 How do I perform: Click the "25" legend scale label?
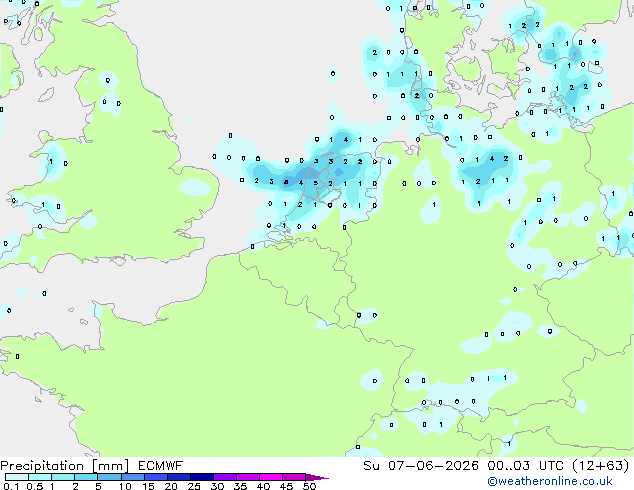[194, 486]
